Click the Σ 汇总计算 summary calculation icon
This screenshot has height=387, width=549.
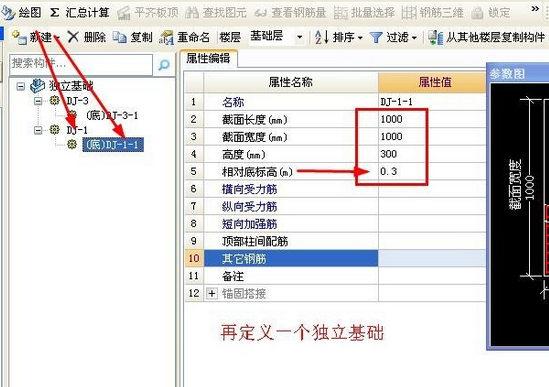pos(54,13)
